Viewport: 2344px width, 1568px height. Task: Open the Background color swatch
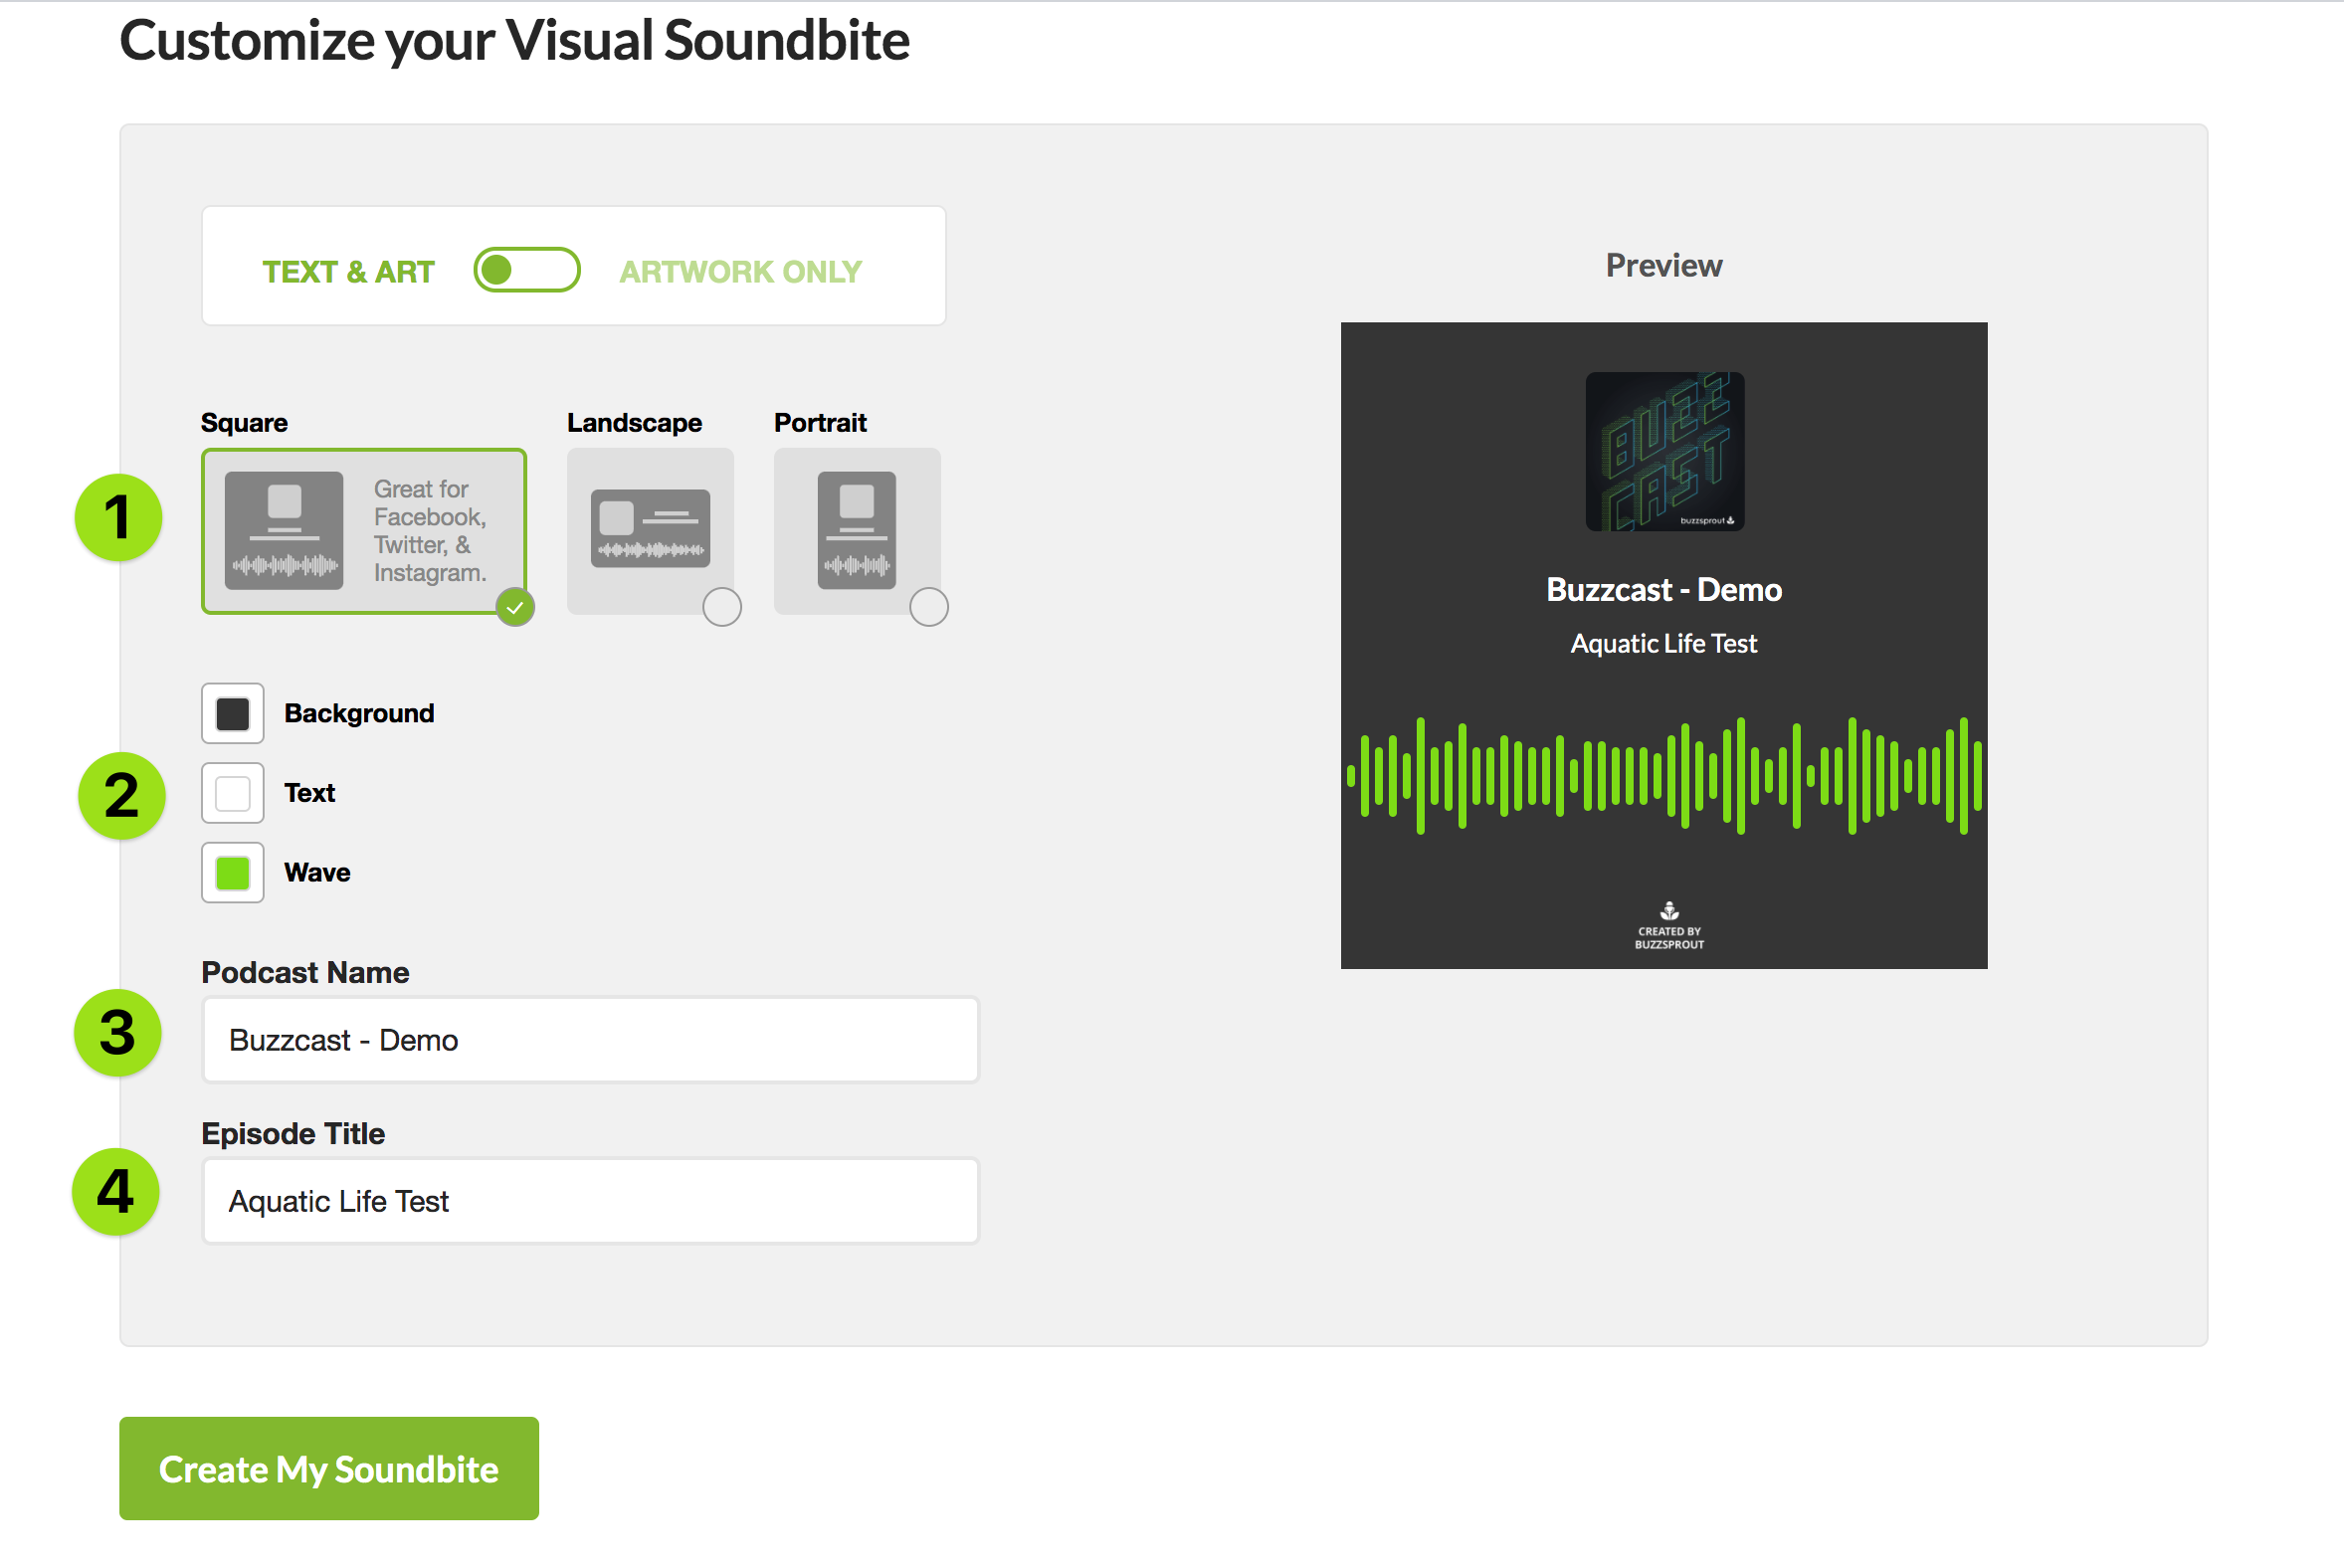click(x=233, y=713)
